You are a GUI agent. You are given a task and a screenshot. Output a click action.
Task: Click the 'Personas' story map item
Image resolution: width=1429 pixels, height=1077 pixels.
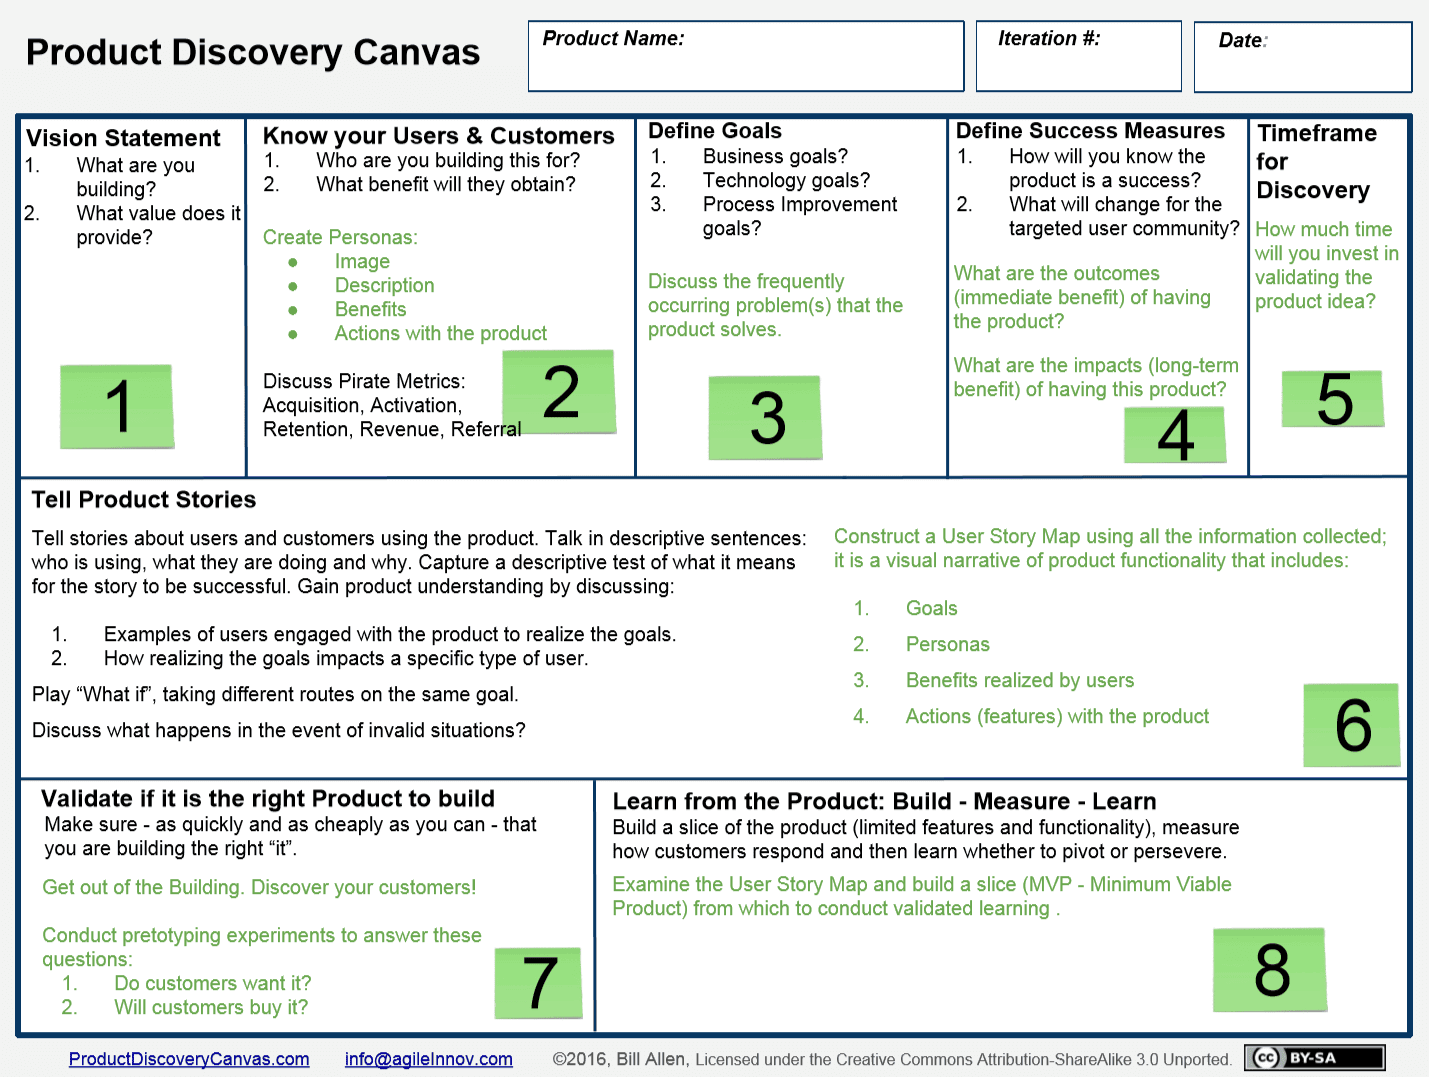pyautogui.click(x=947, y=644)
